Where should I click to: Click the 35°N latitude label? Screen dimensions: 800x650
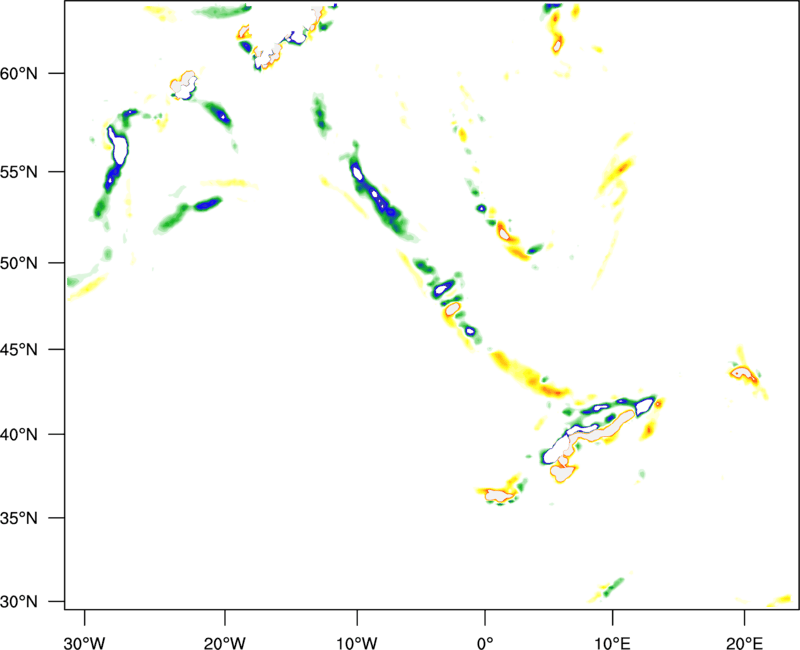[x=19, y=519]
